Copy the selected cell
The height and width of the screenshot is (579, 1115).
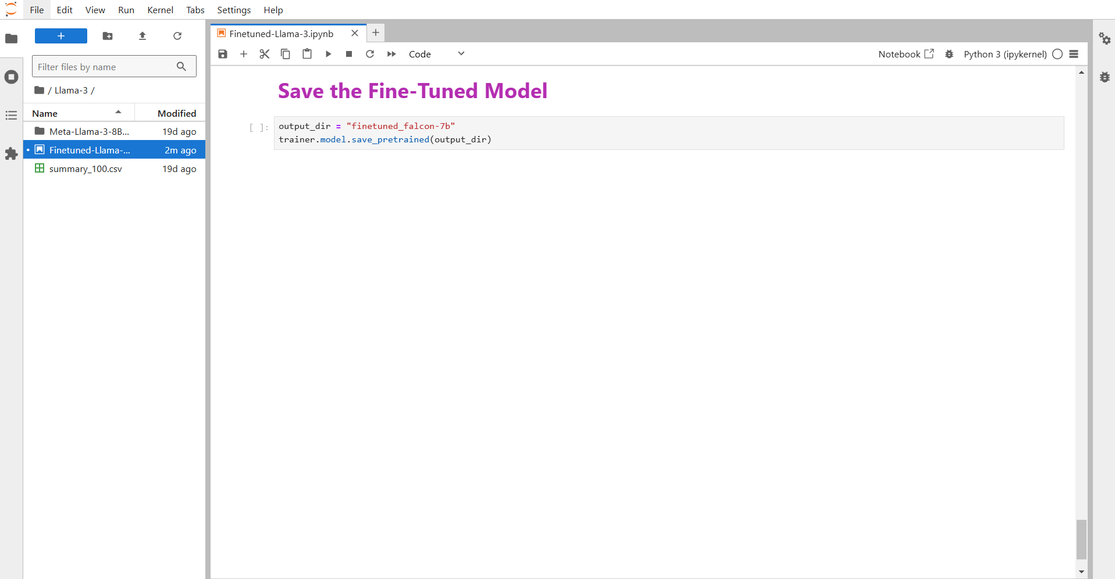(x=285, y=54)
